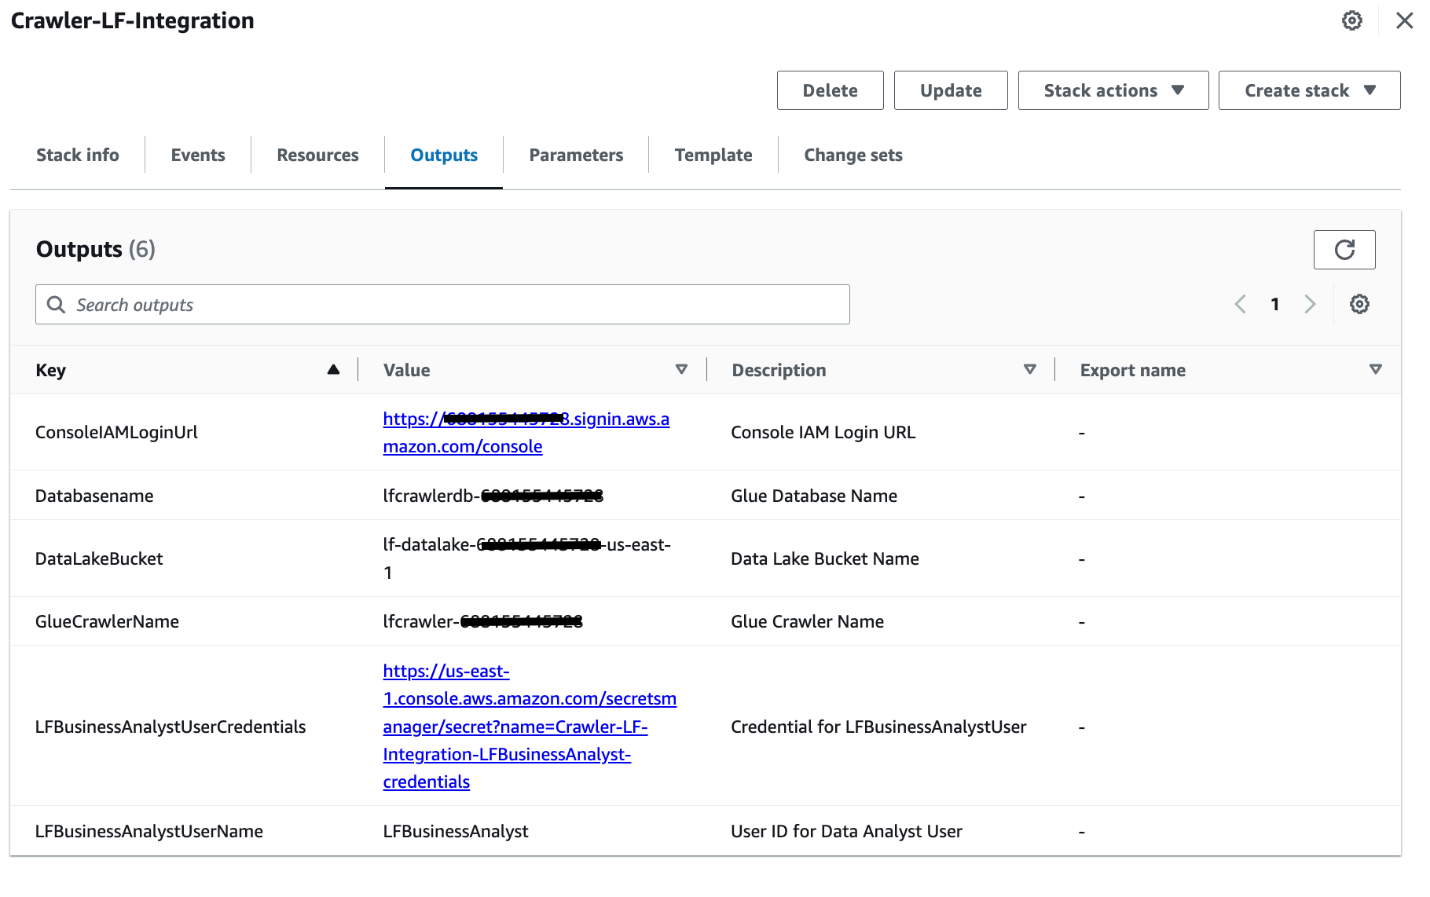The image size is (1430, 897).
Task: View the Resources tab
Action: (318, 155)
